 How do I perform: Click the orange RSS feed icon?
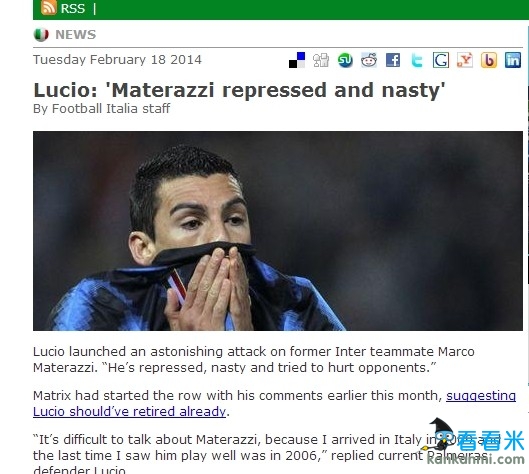click(x=49, y=7)
